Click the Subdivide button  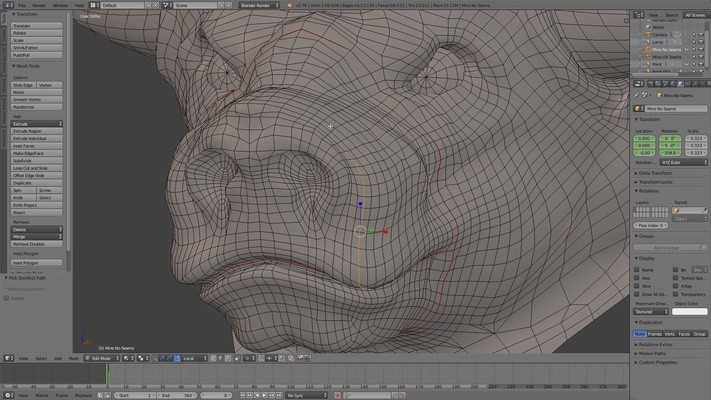(36, 160)
